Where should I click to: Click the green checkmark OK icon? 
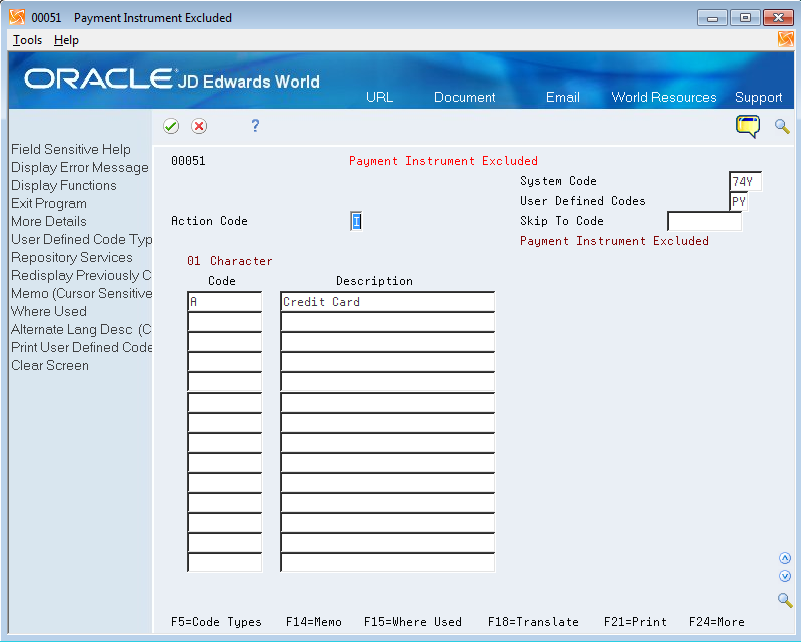tap(171, 126)
